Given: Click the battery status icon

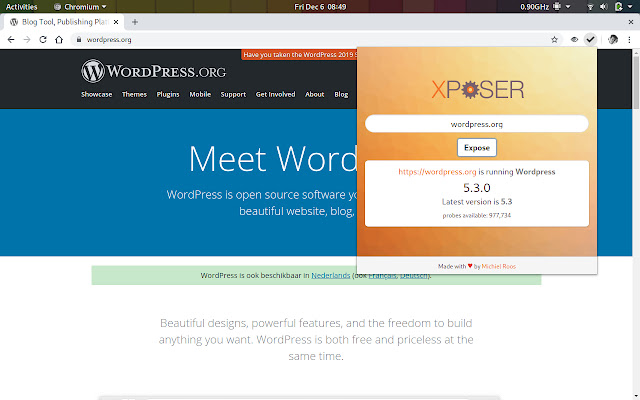Looking at the screenshot, I should (619, 7).
